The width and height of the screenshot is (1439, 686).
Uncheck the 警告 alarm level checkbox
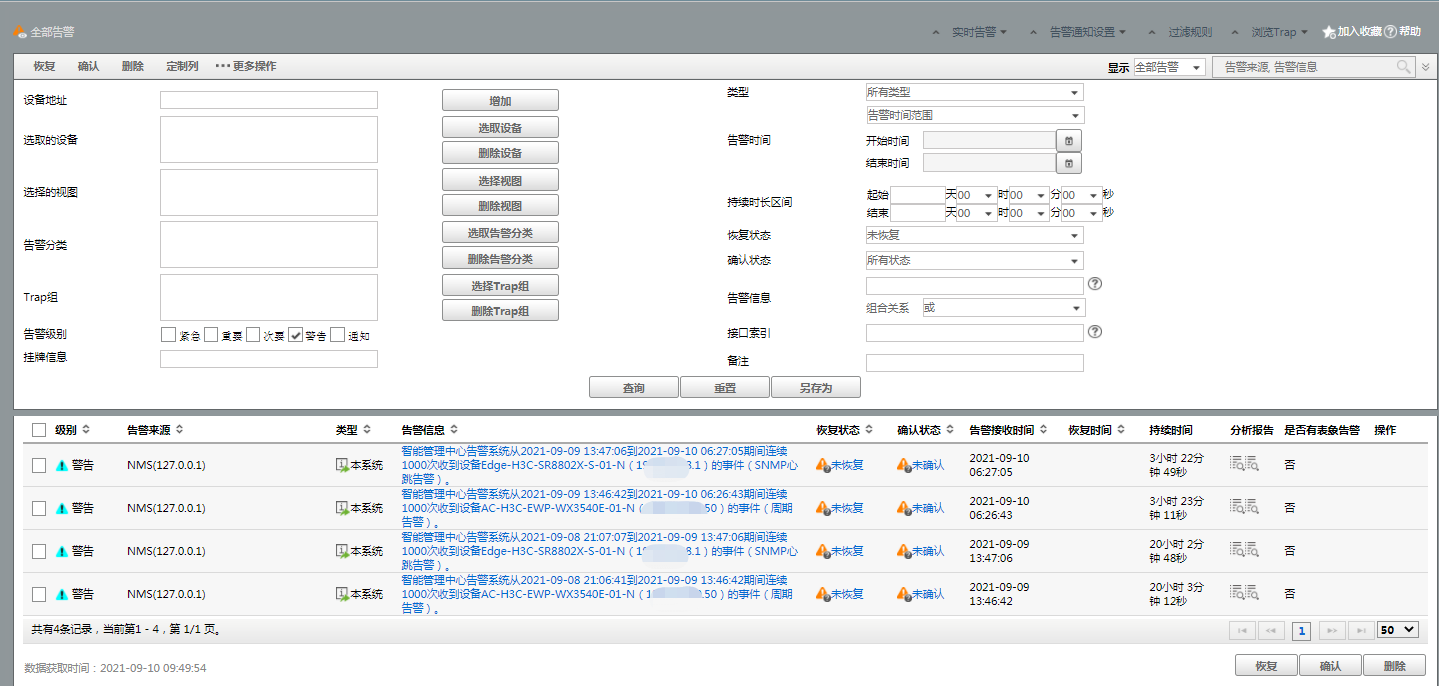tap(296, 335)
